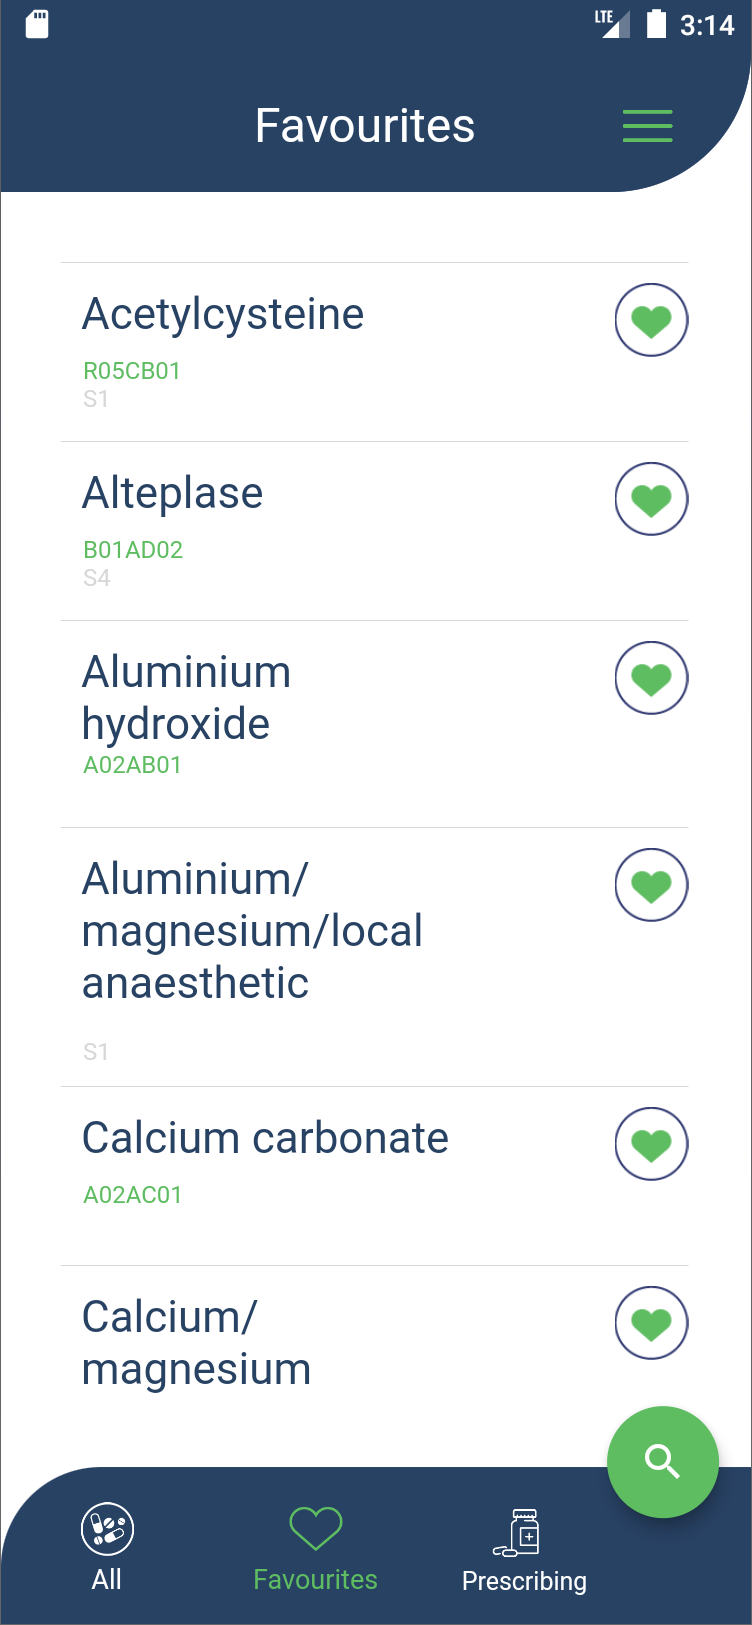752x1625 pixels.
Task: Tap the Favourites heart icon in bottom bar
Action: 315,1528
